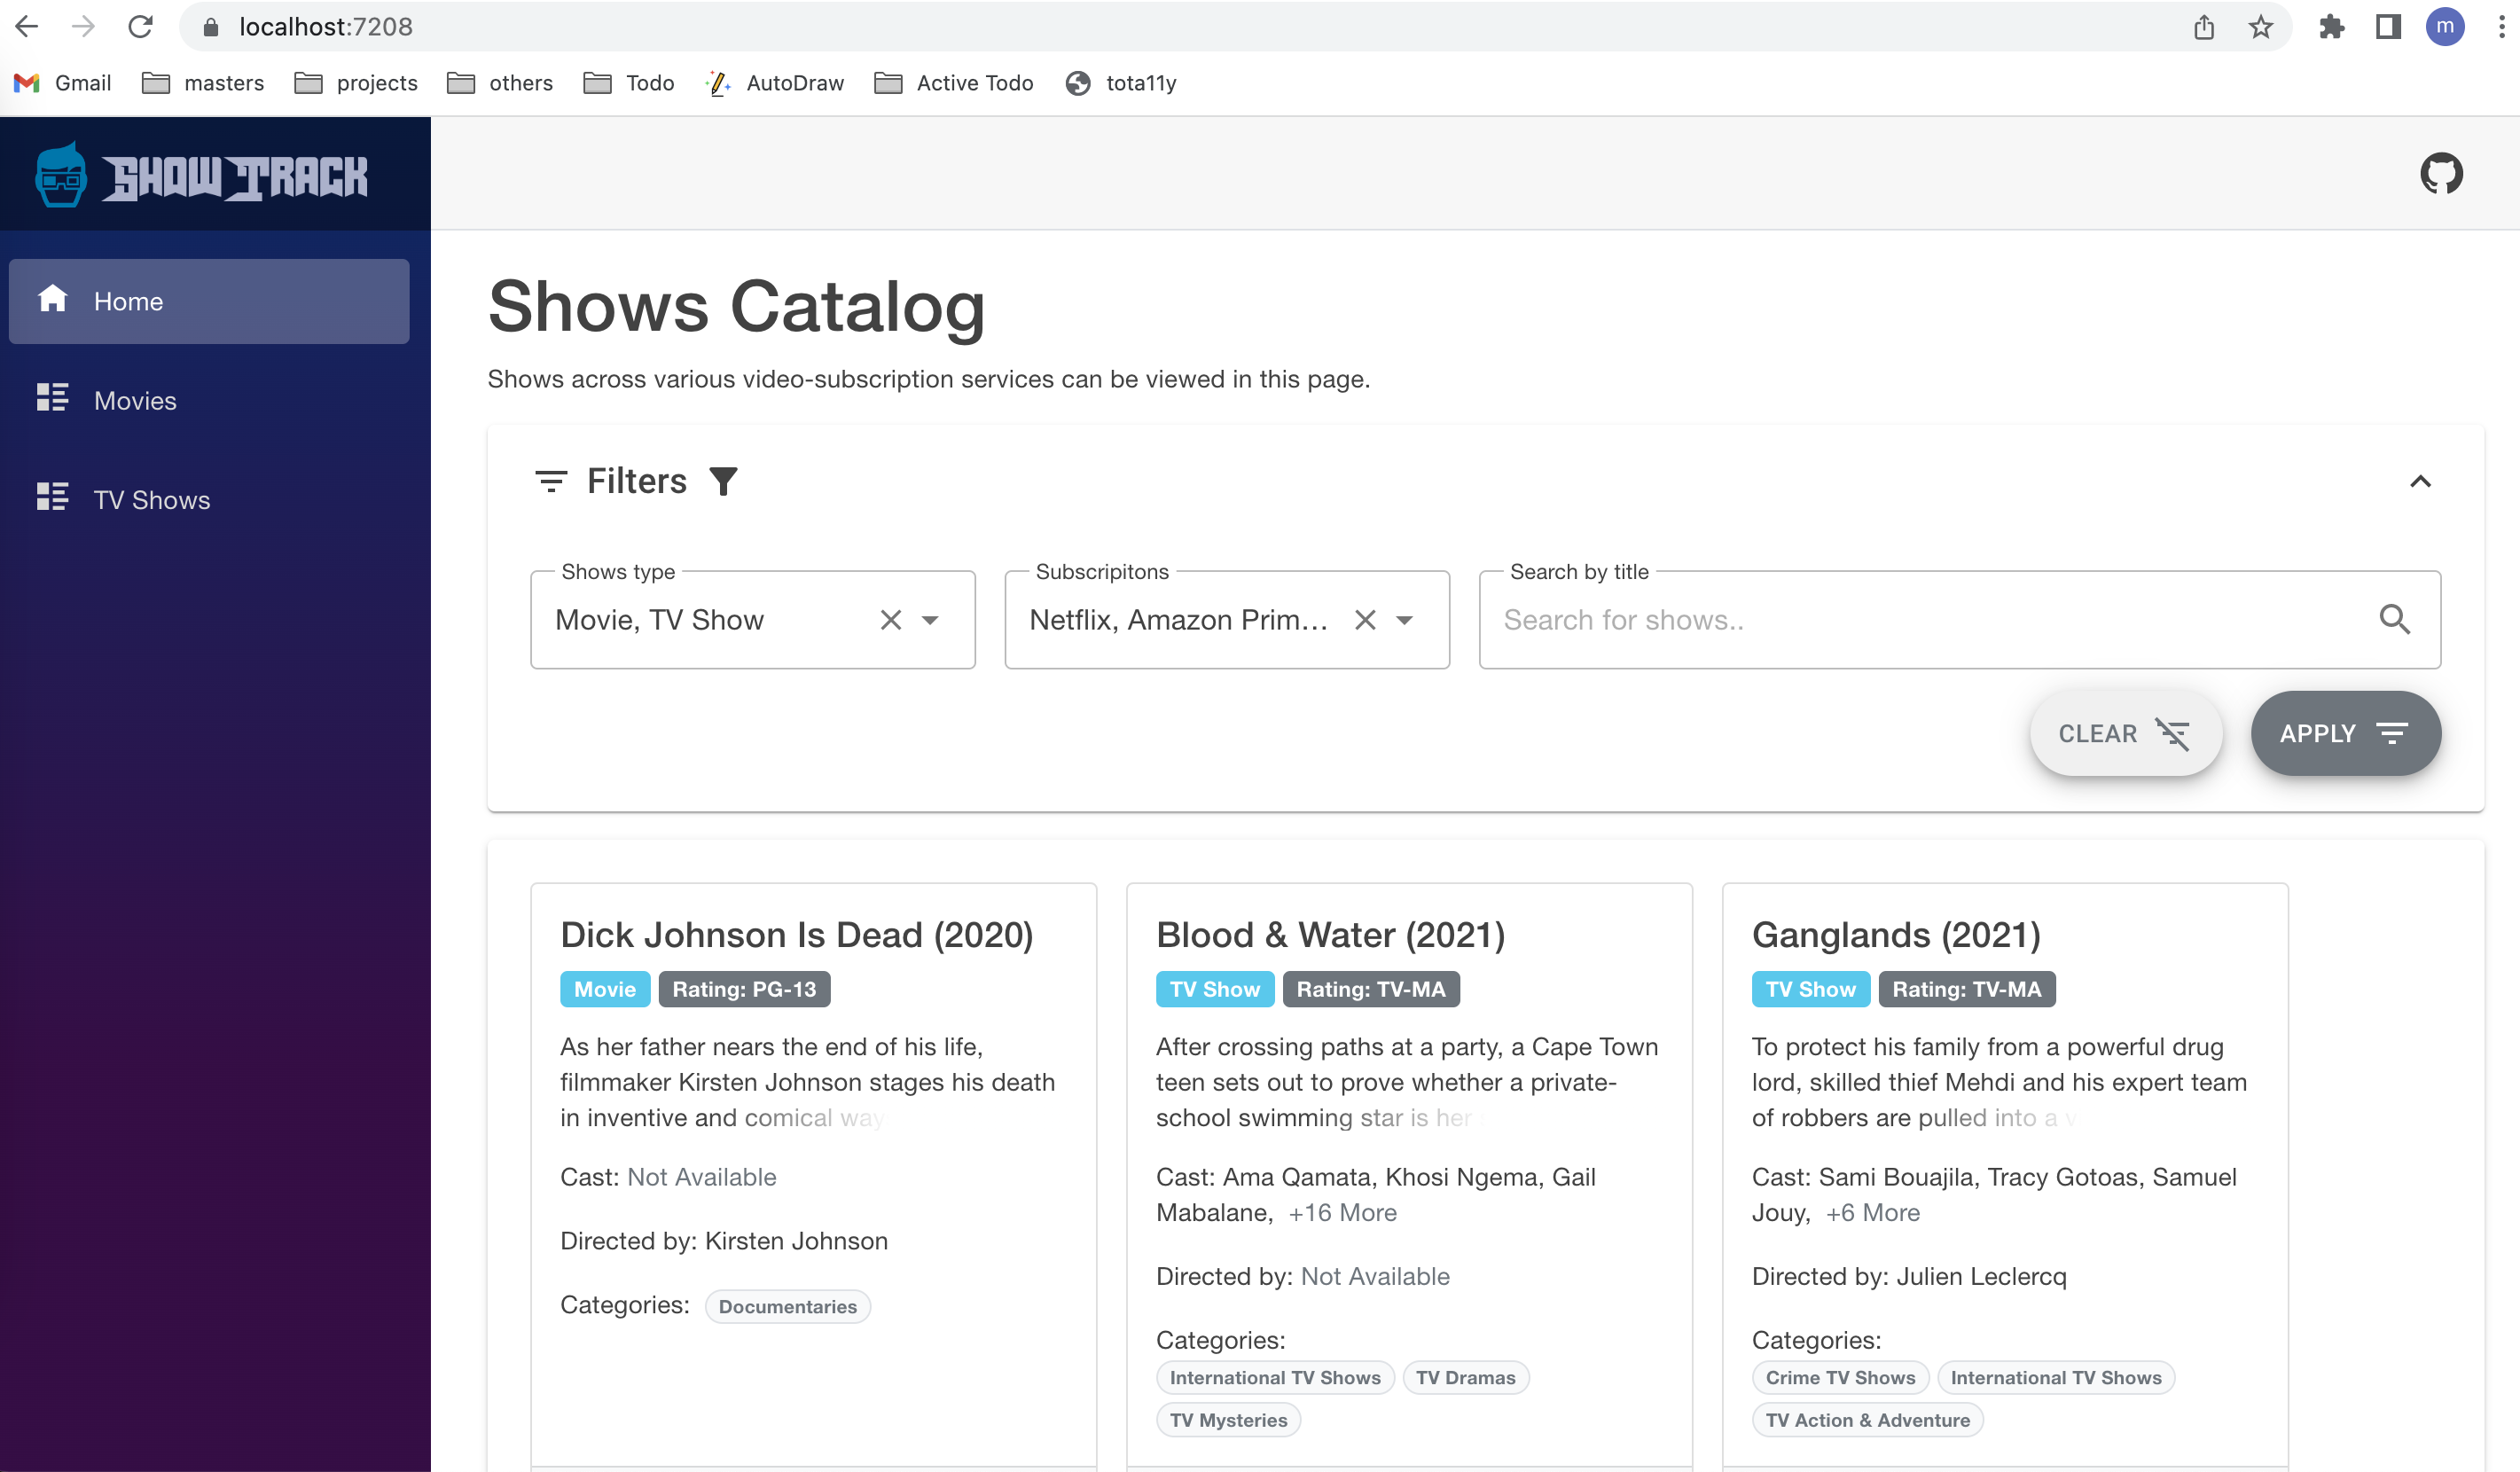
Task: Click the funnel filter icon beside Filters
Action: coord(723,482)
